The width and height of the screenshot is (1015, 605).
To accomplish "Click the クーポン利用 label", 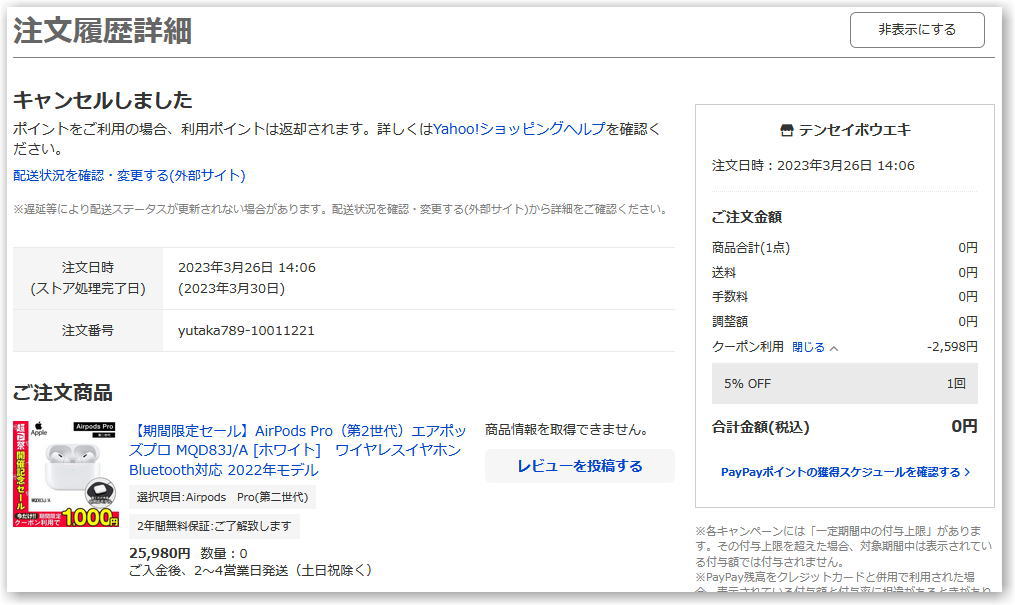I will click(748, 347).
